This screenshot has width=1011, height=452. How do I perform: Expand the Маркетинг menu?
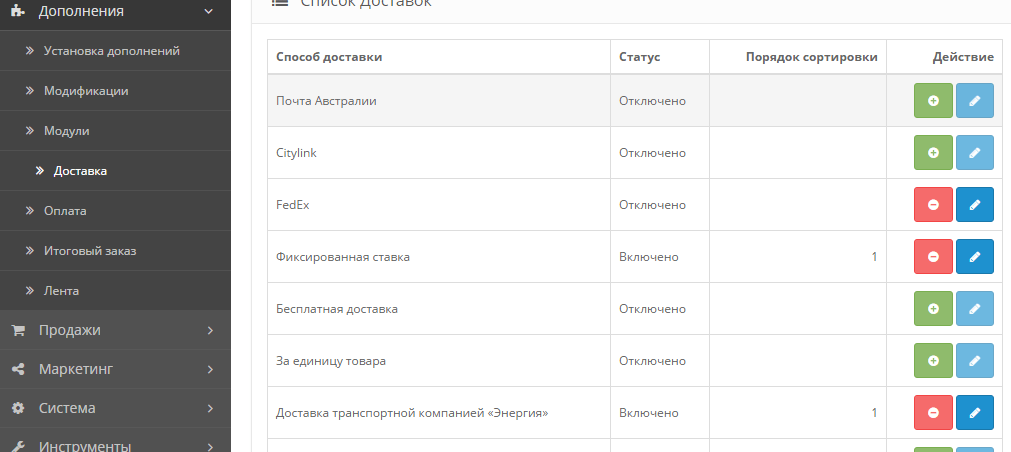pos(115,369)
